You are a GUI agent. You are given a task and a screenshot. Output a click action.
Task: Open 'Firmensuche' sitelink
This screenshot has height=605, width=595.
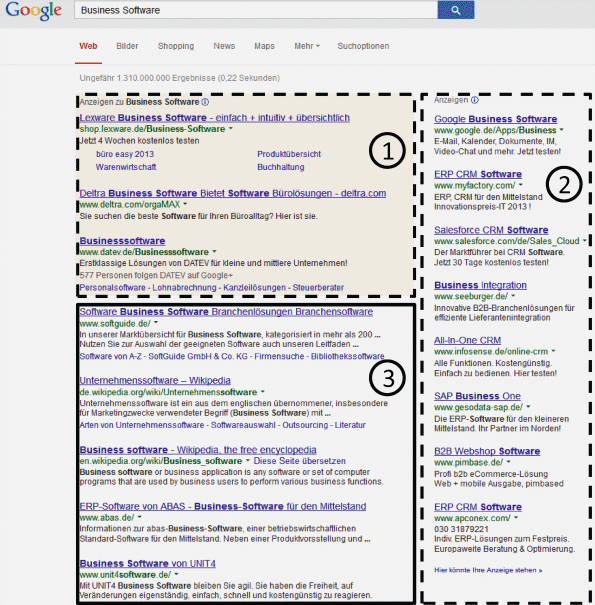(x=279, y=356)
